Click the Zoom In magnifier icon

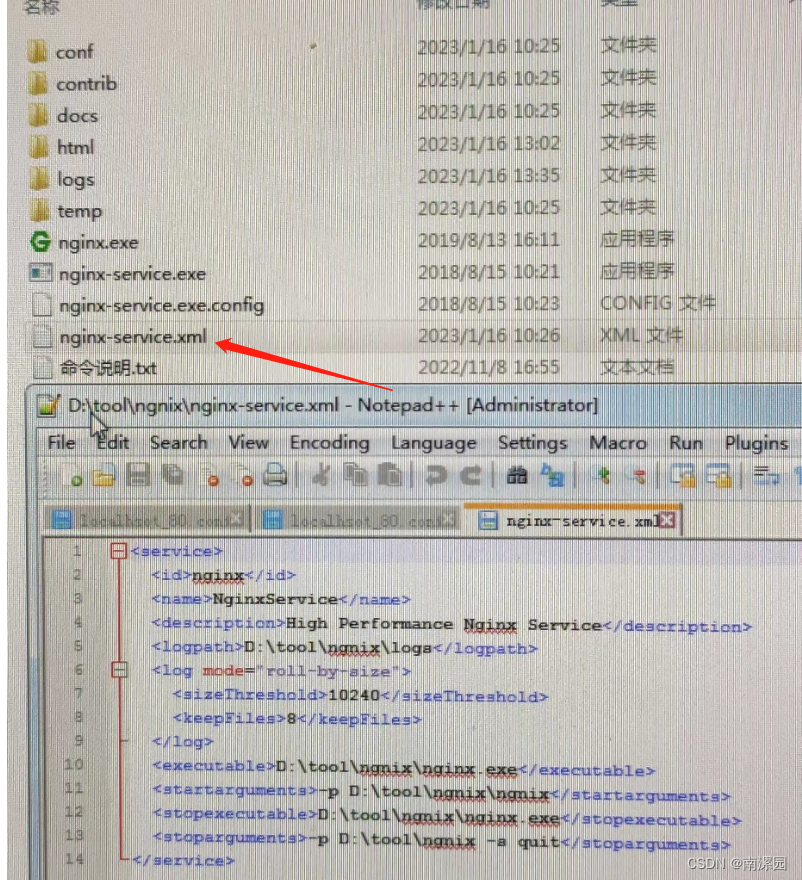coord(600,478)
